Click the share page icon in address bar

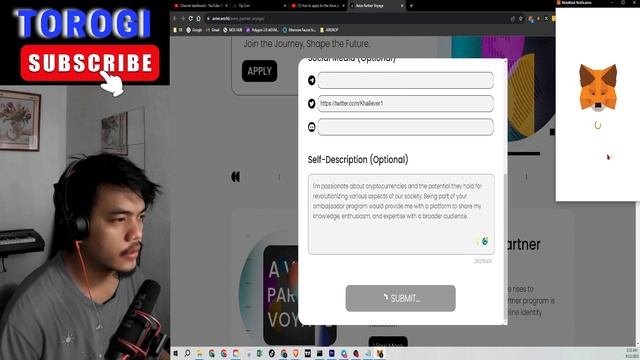tap(513, 18)
